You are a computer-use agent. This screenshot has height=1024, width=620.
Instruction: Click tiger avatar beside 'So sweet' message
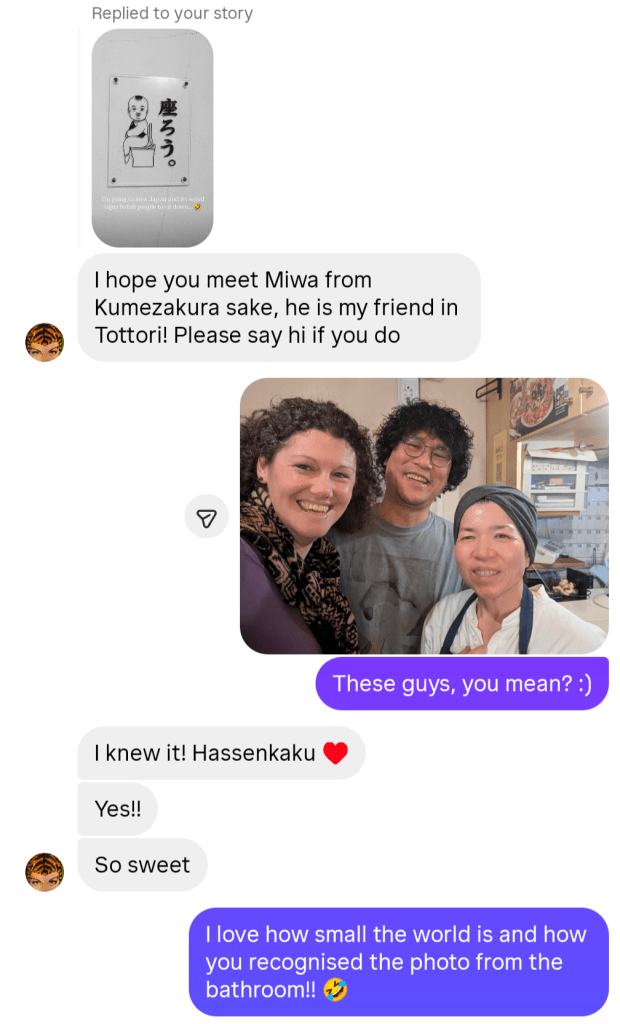[44, 872]
